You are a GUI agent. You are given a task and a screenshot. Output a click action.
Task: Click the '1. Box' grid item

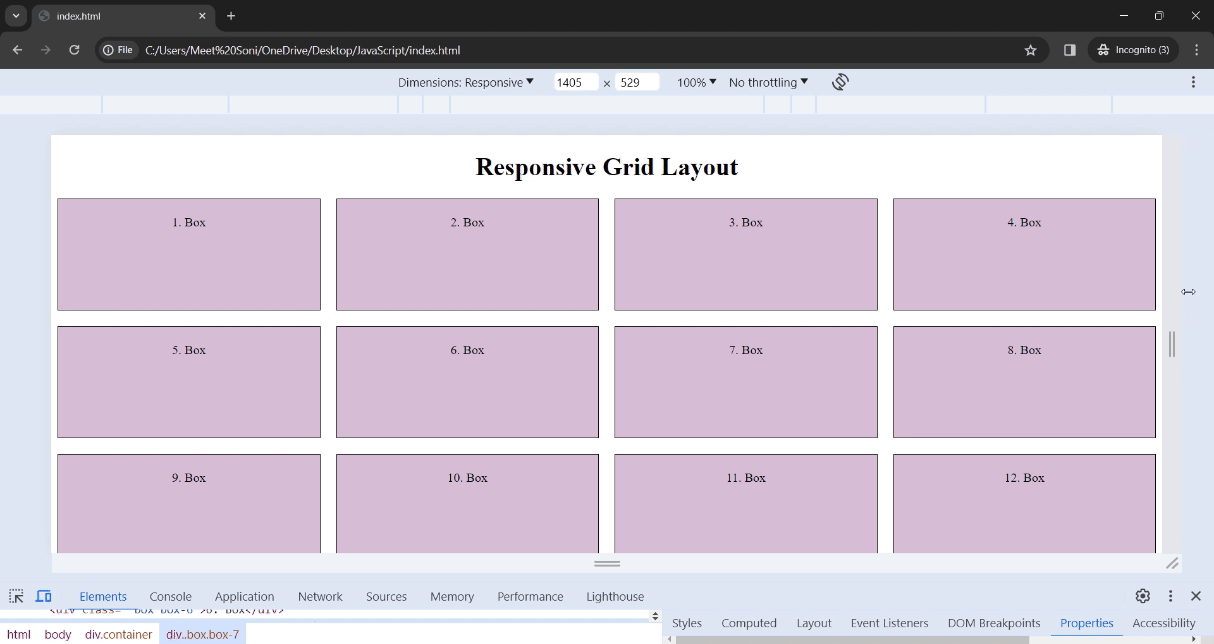tap(189, 254)
